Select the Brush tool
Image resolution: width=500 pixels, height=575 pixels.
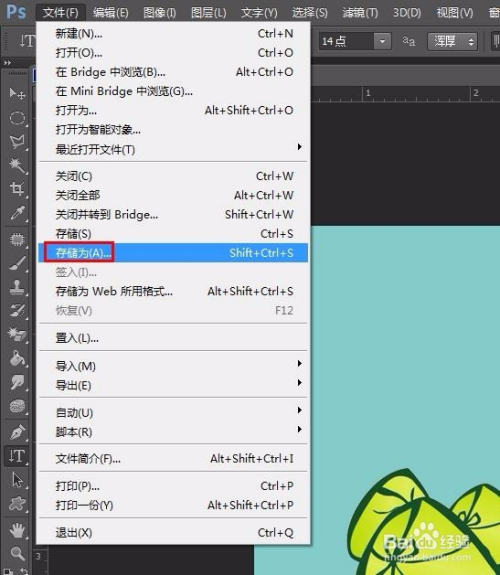17,263
